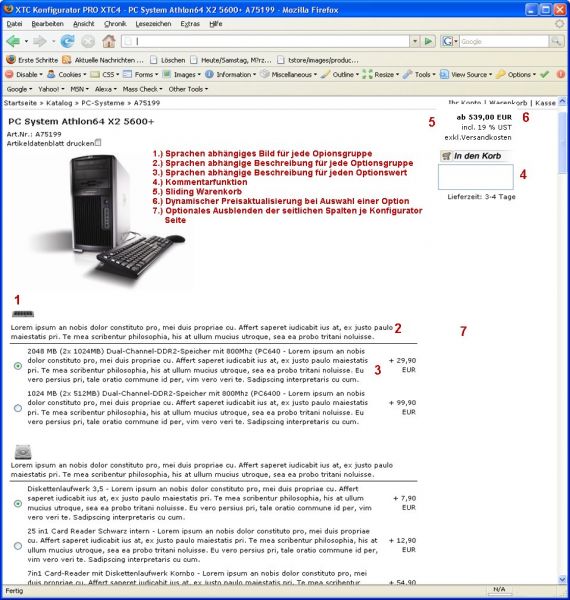Click the Artikeldatenblatt drucken link
The image size is (570, 600).
(x=50, y=143)
